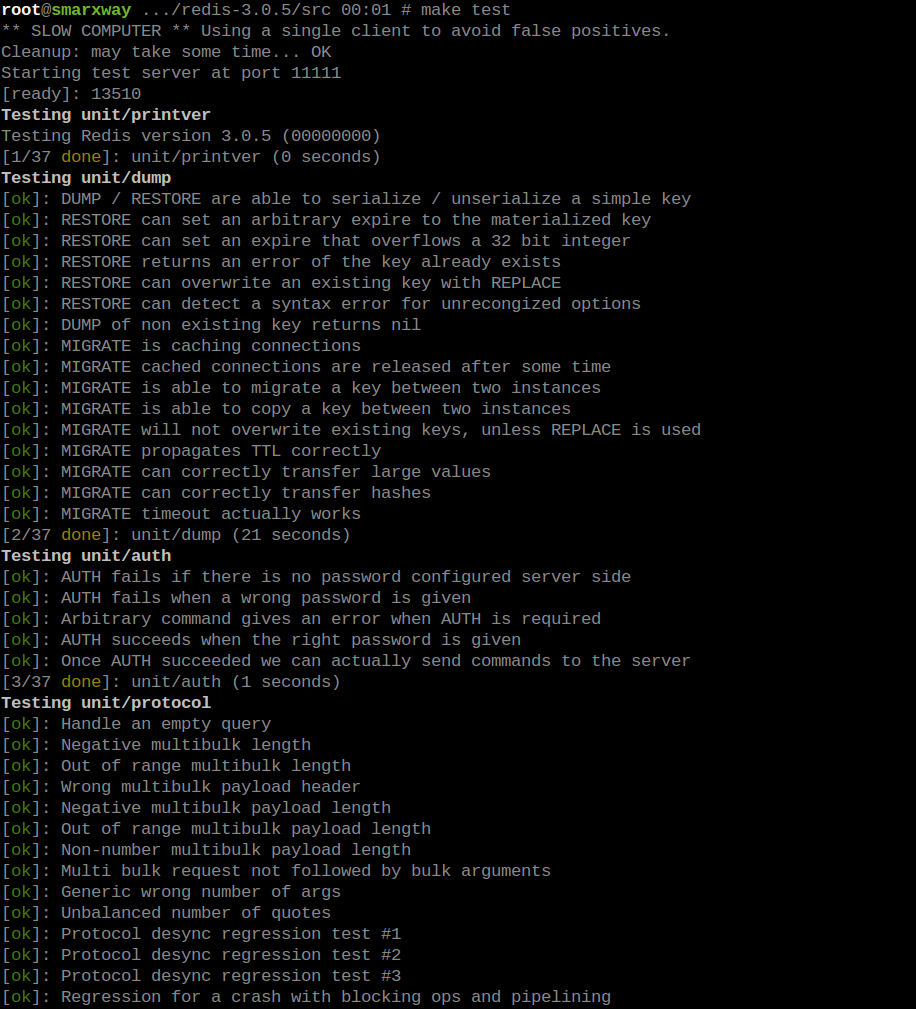Click "Protocol desync regression test #1" line
The image size is (916, 1009).
(201, 934)
